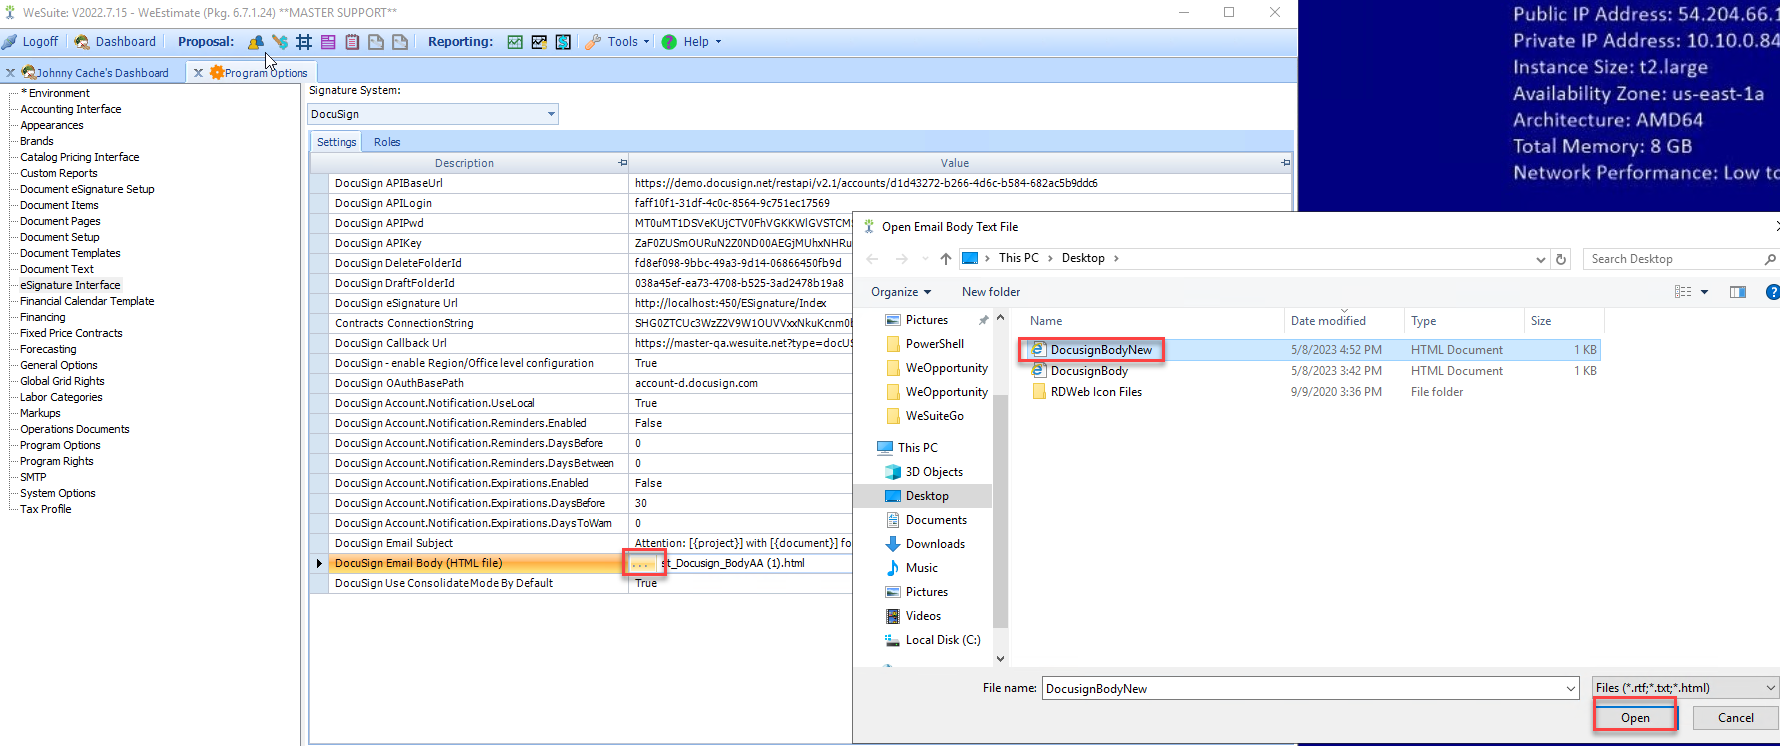Click the Logoff plug icon in toolbar
1780x746 pixels.
[9, 42]
